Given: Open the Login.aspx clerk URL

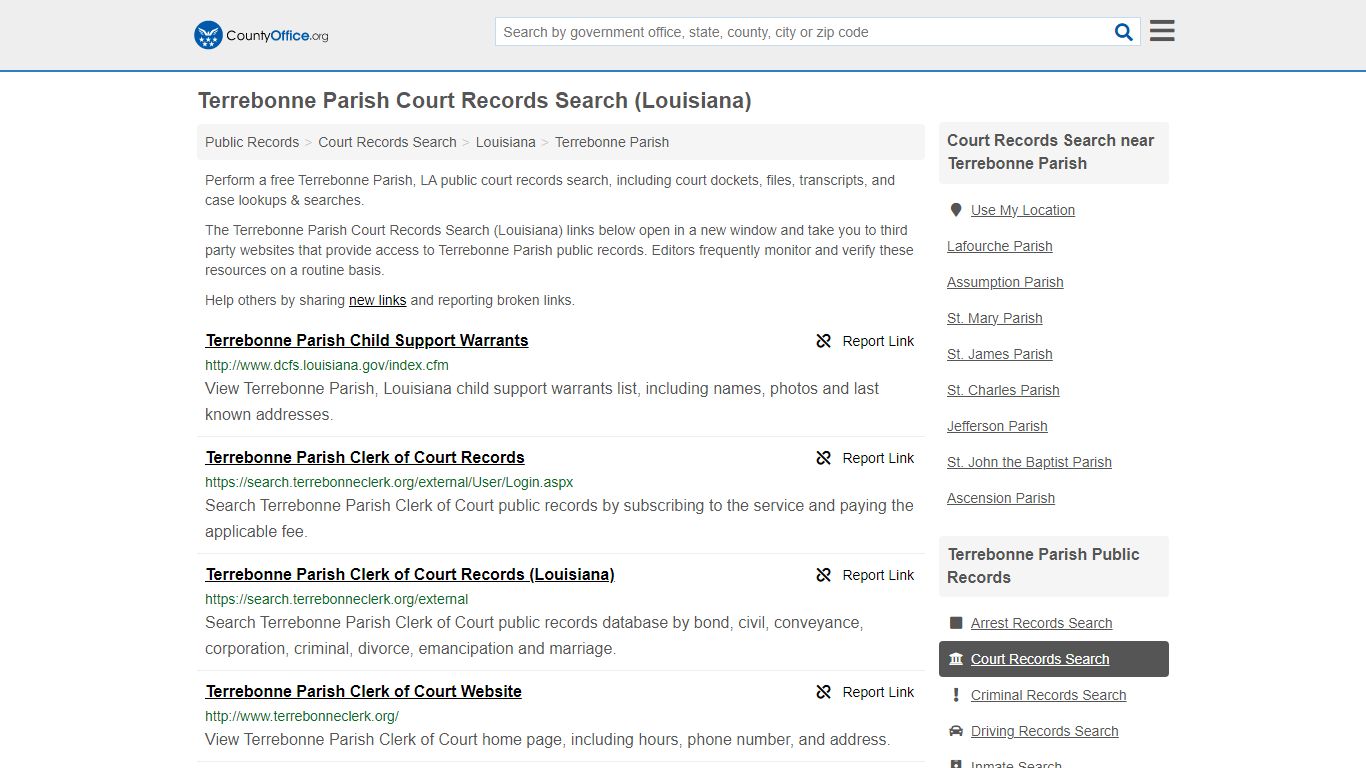Looking at the screenshot, I should click(x=389, y=482).
